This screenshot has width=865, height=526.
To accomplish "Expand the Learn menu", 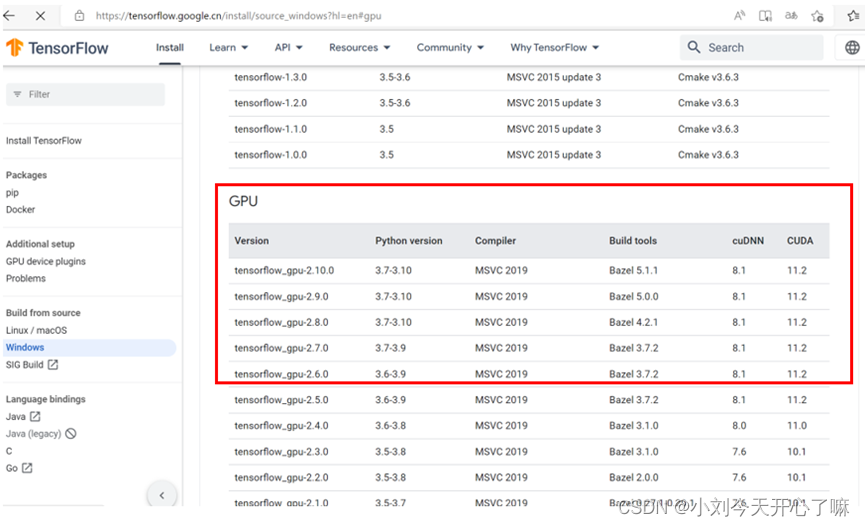I will [228, 47].
